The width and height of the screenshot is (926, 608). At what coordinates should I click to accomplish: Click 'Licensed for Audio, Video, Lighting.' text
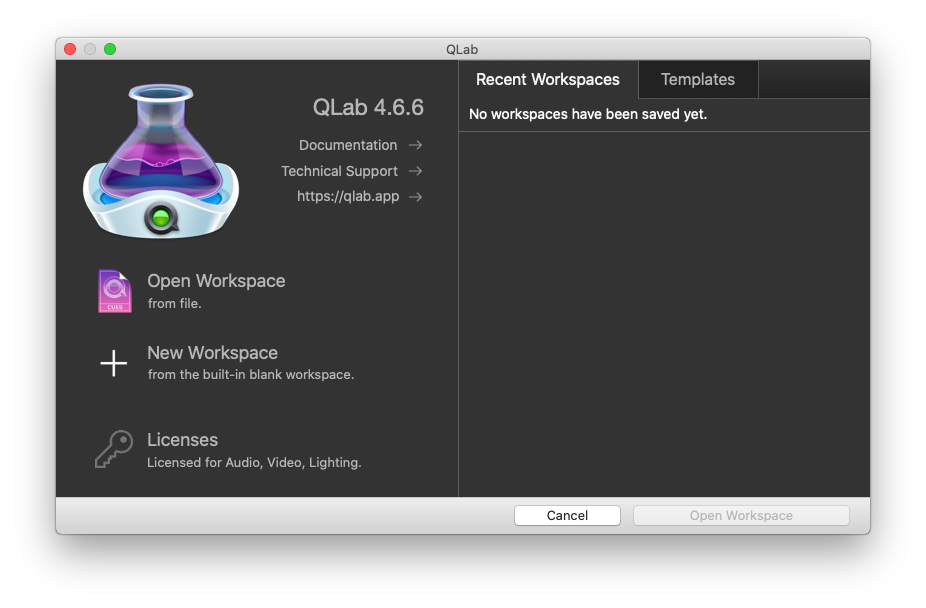pos(254,463)
